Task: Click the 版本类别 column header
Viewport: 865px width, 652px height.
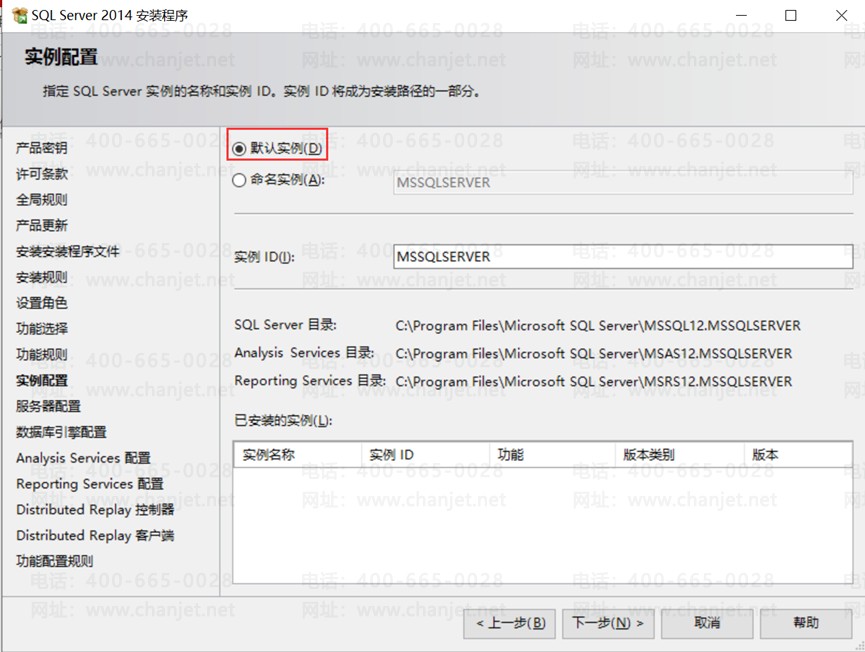Action: (680, 455)
